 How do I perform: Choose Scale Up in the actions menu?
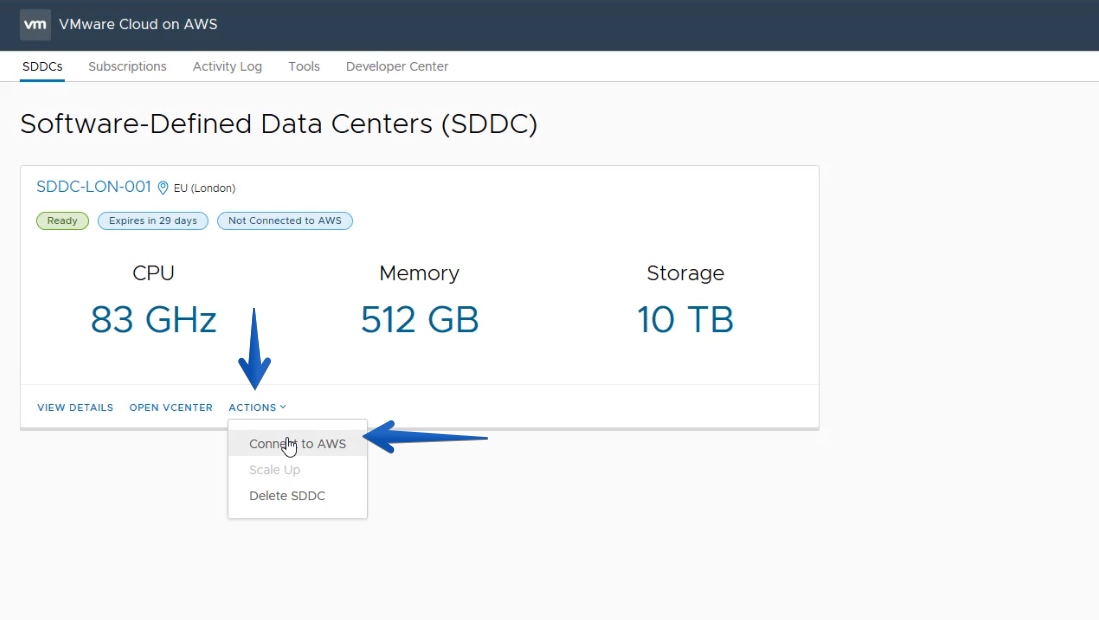[x=297, y=470]
